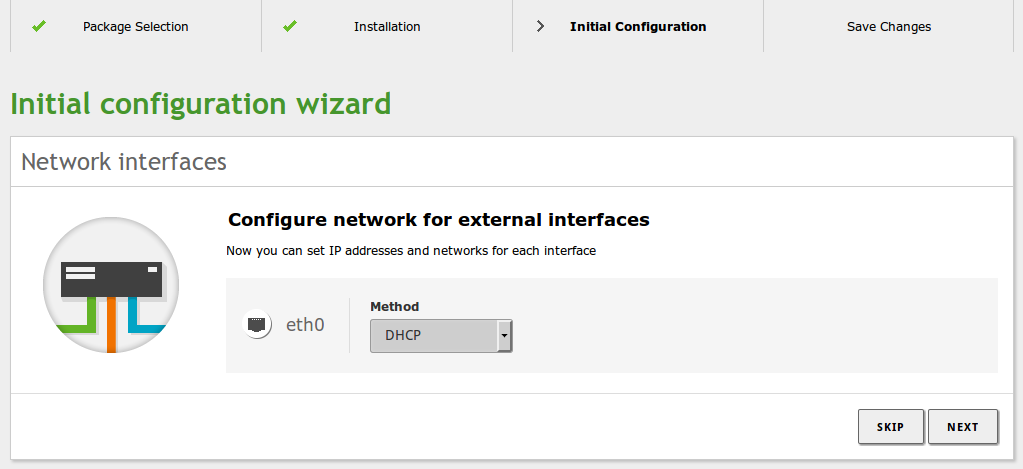Go to the Save Changes step
Screen dimensions: 1023x469
coord(889,26)
